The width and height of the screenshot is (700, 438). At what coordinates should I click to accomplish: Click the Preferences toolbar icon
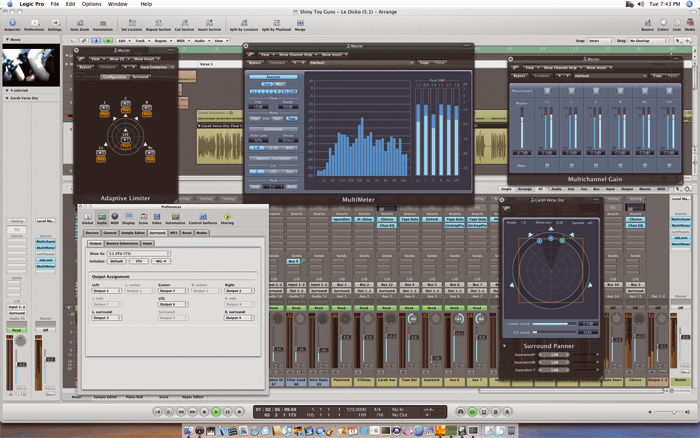tap(34, 25)
